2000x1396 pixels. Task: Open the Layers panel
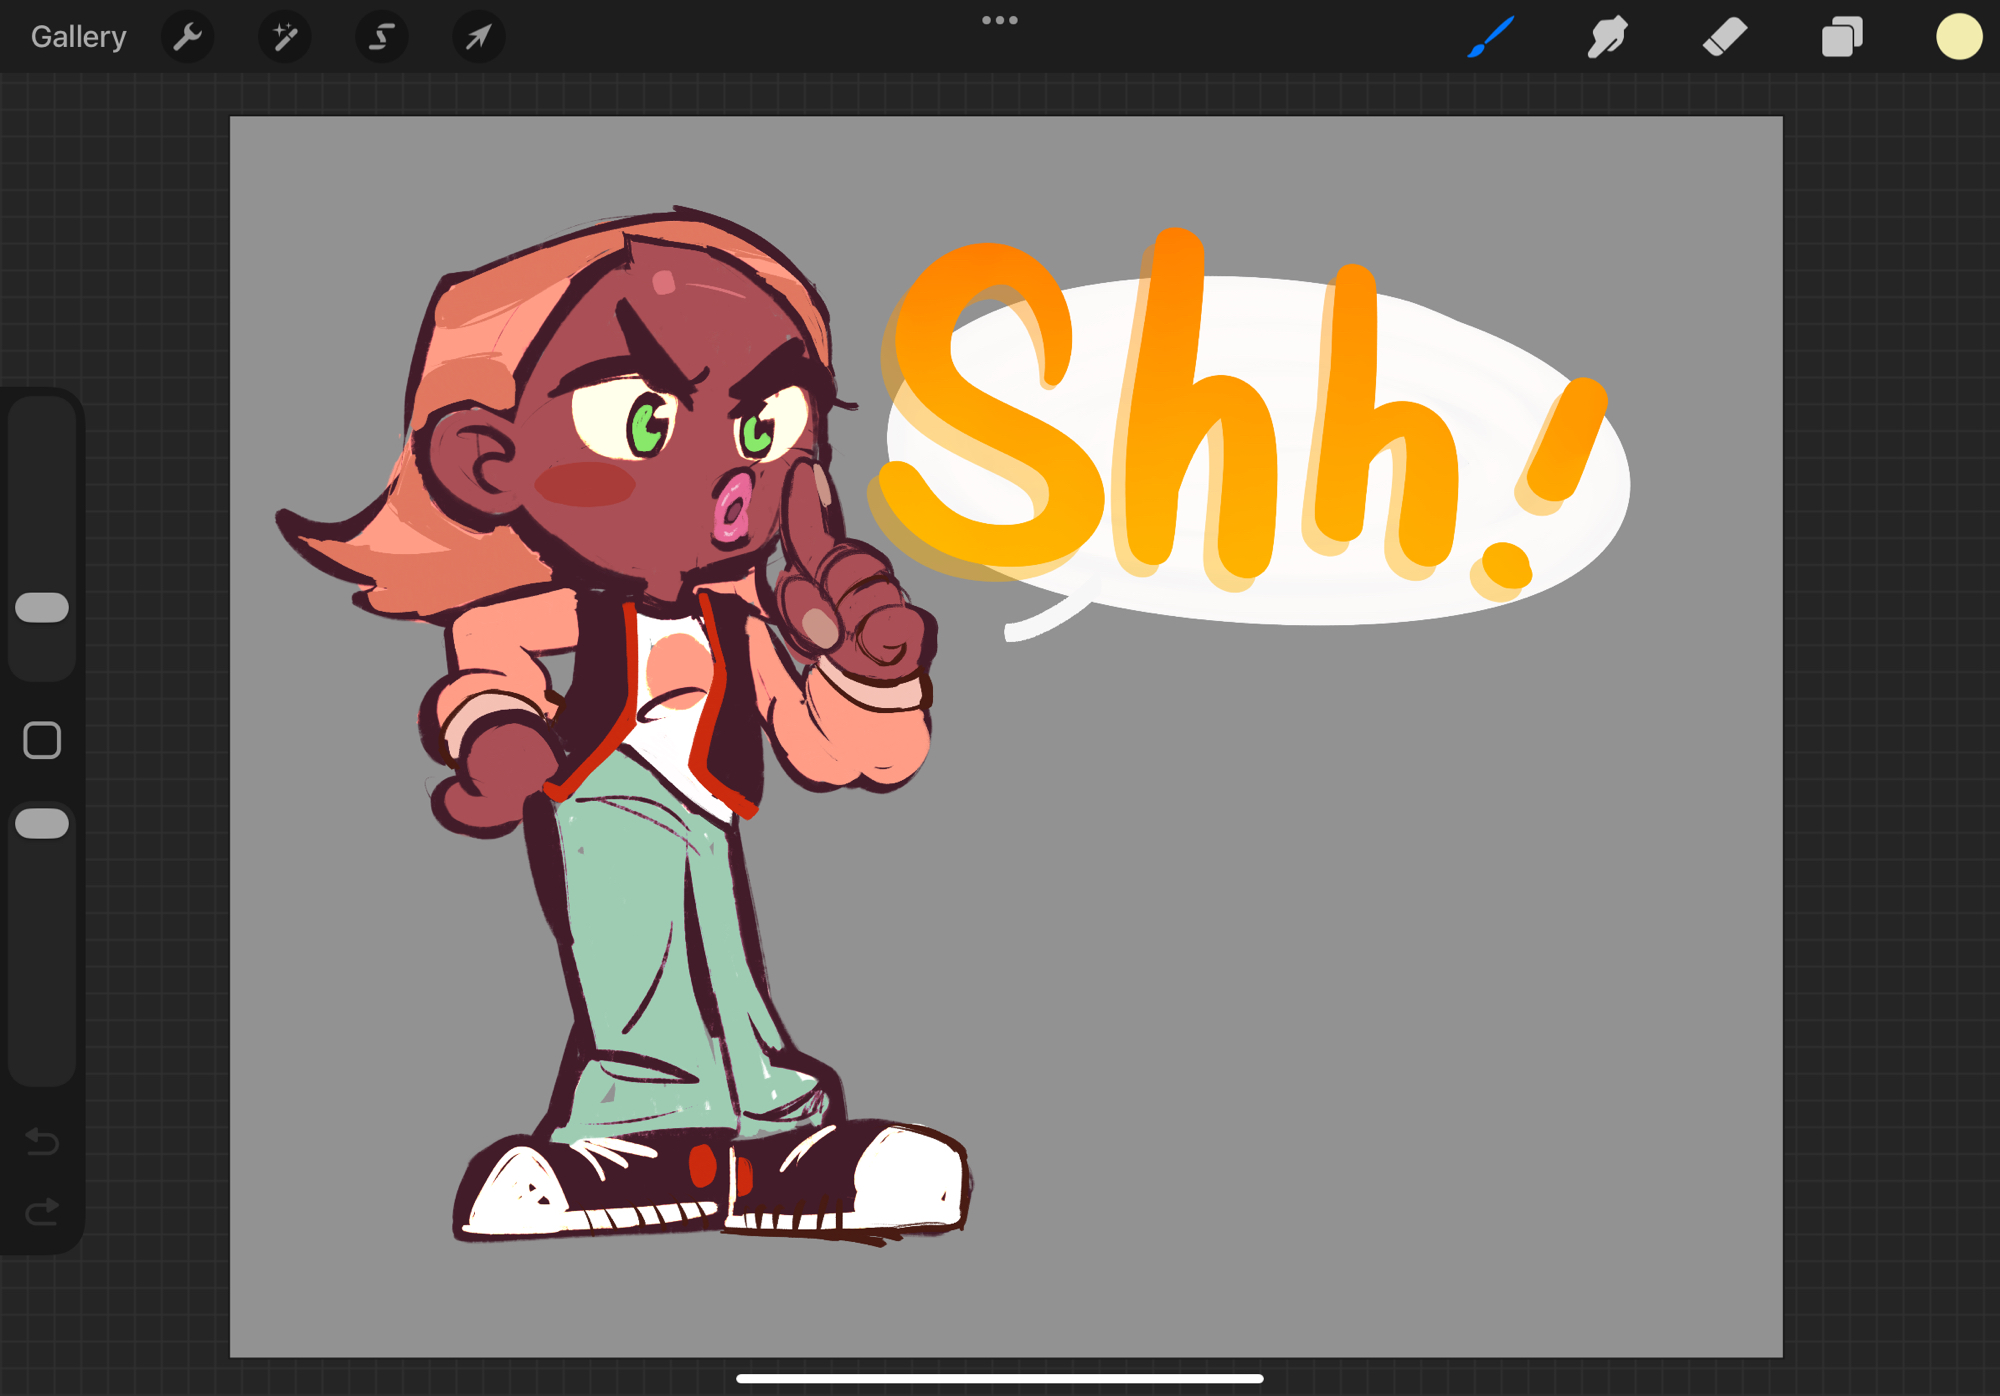[x=1841, y=37]
